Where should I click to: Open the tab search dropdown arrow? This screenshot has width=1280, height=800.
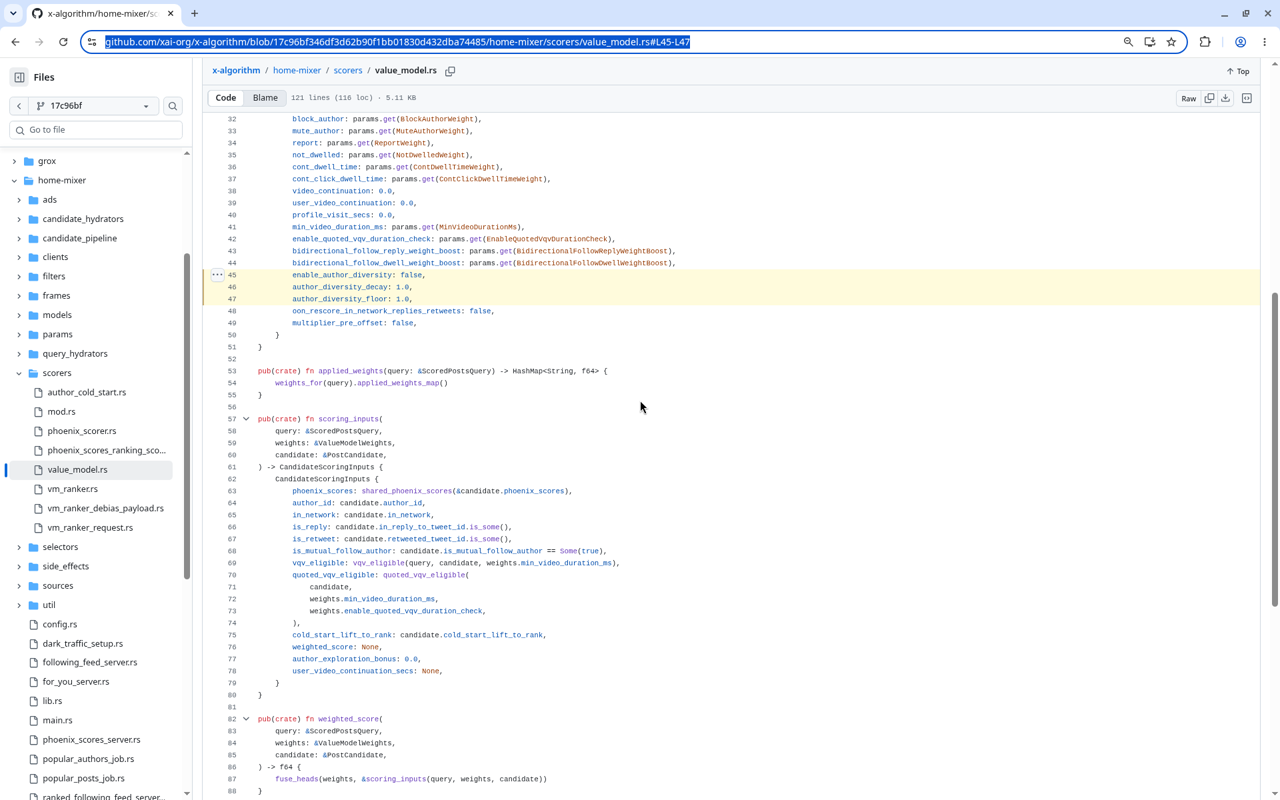[x=13, y=14]
